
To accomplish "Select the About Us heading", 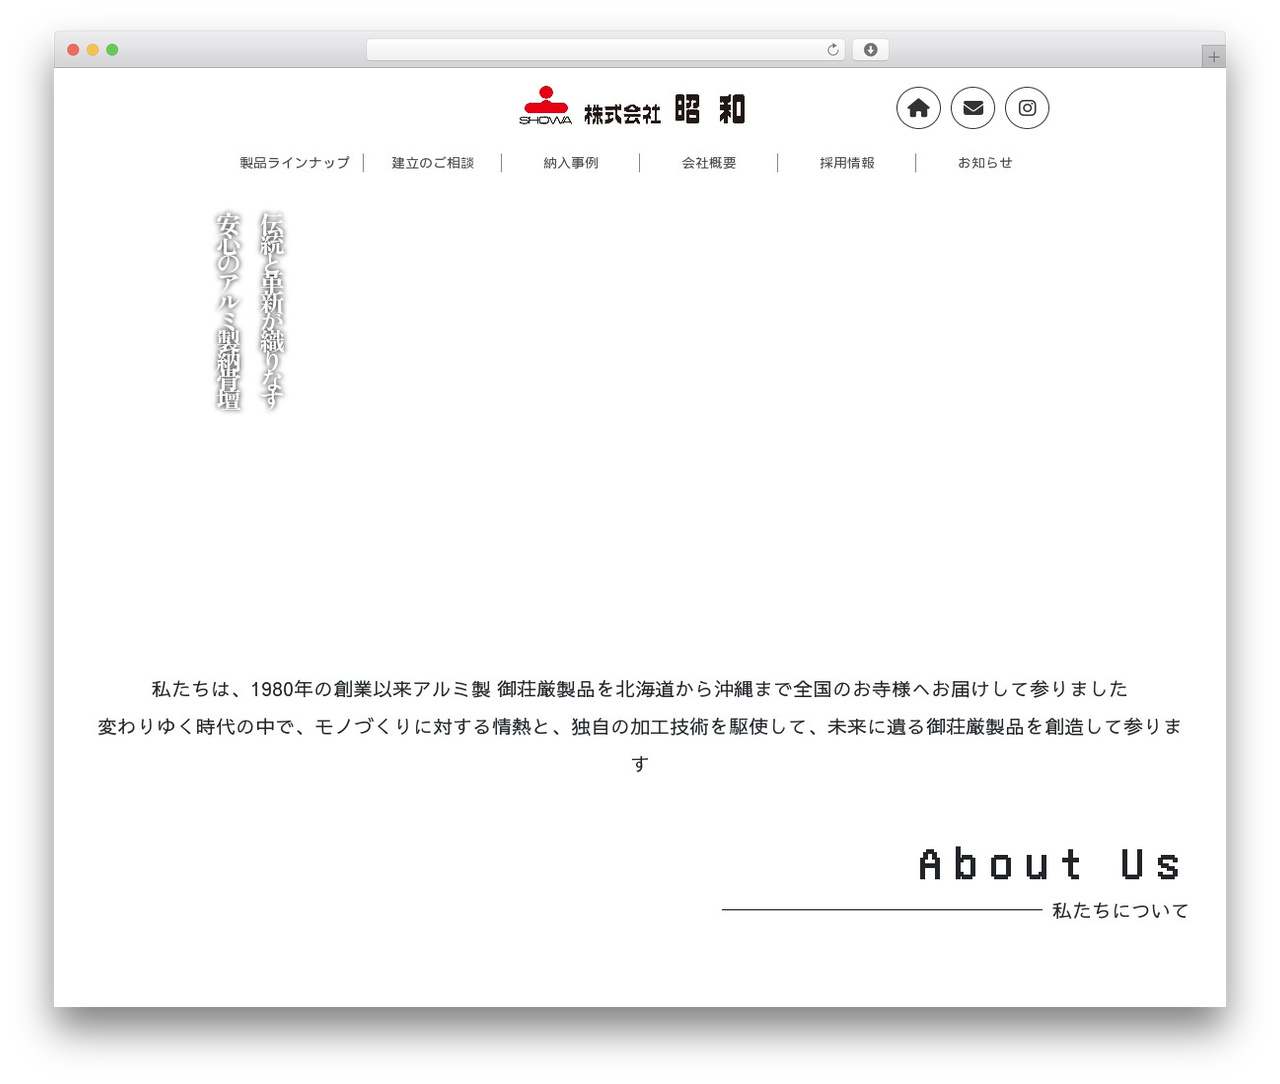I will pos(1050,865).
